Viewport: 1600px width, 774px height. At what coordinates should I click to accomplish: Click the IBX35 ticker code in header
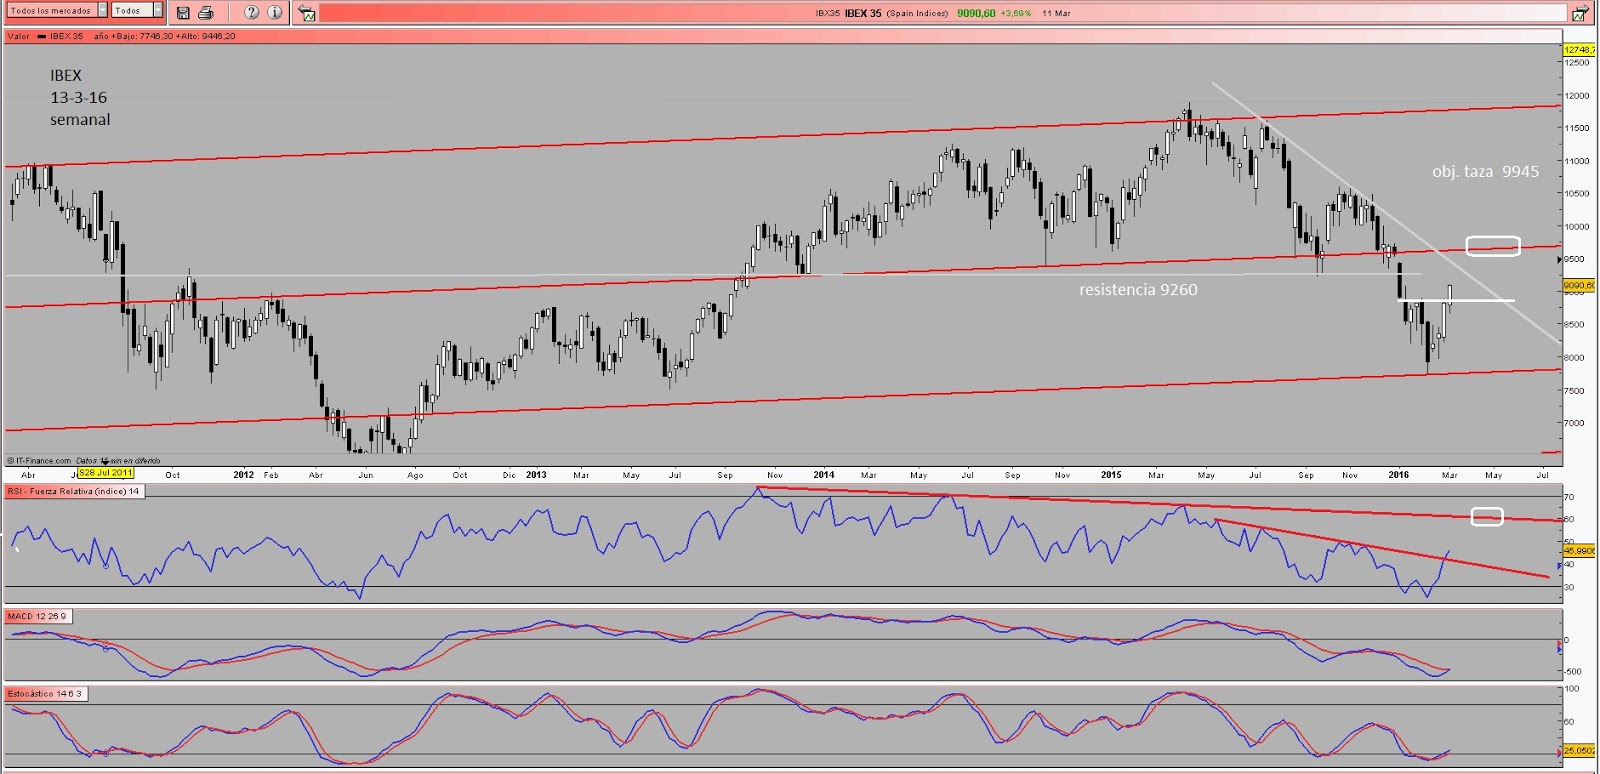(828, 13)
